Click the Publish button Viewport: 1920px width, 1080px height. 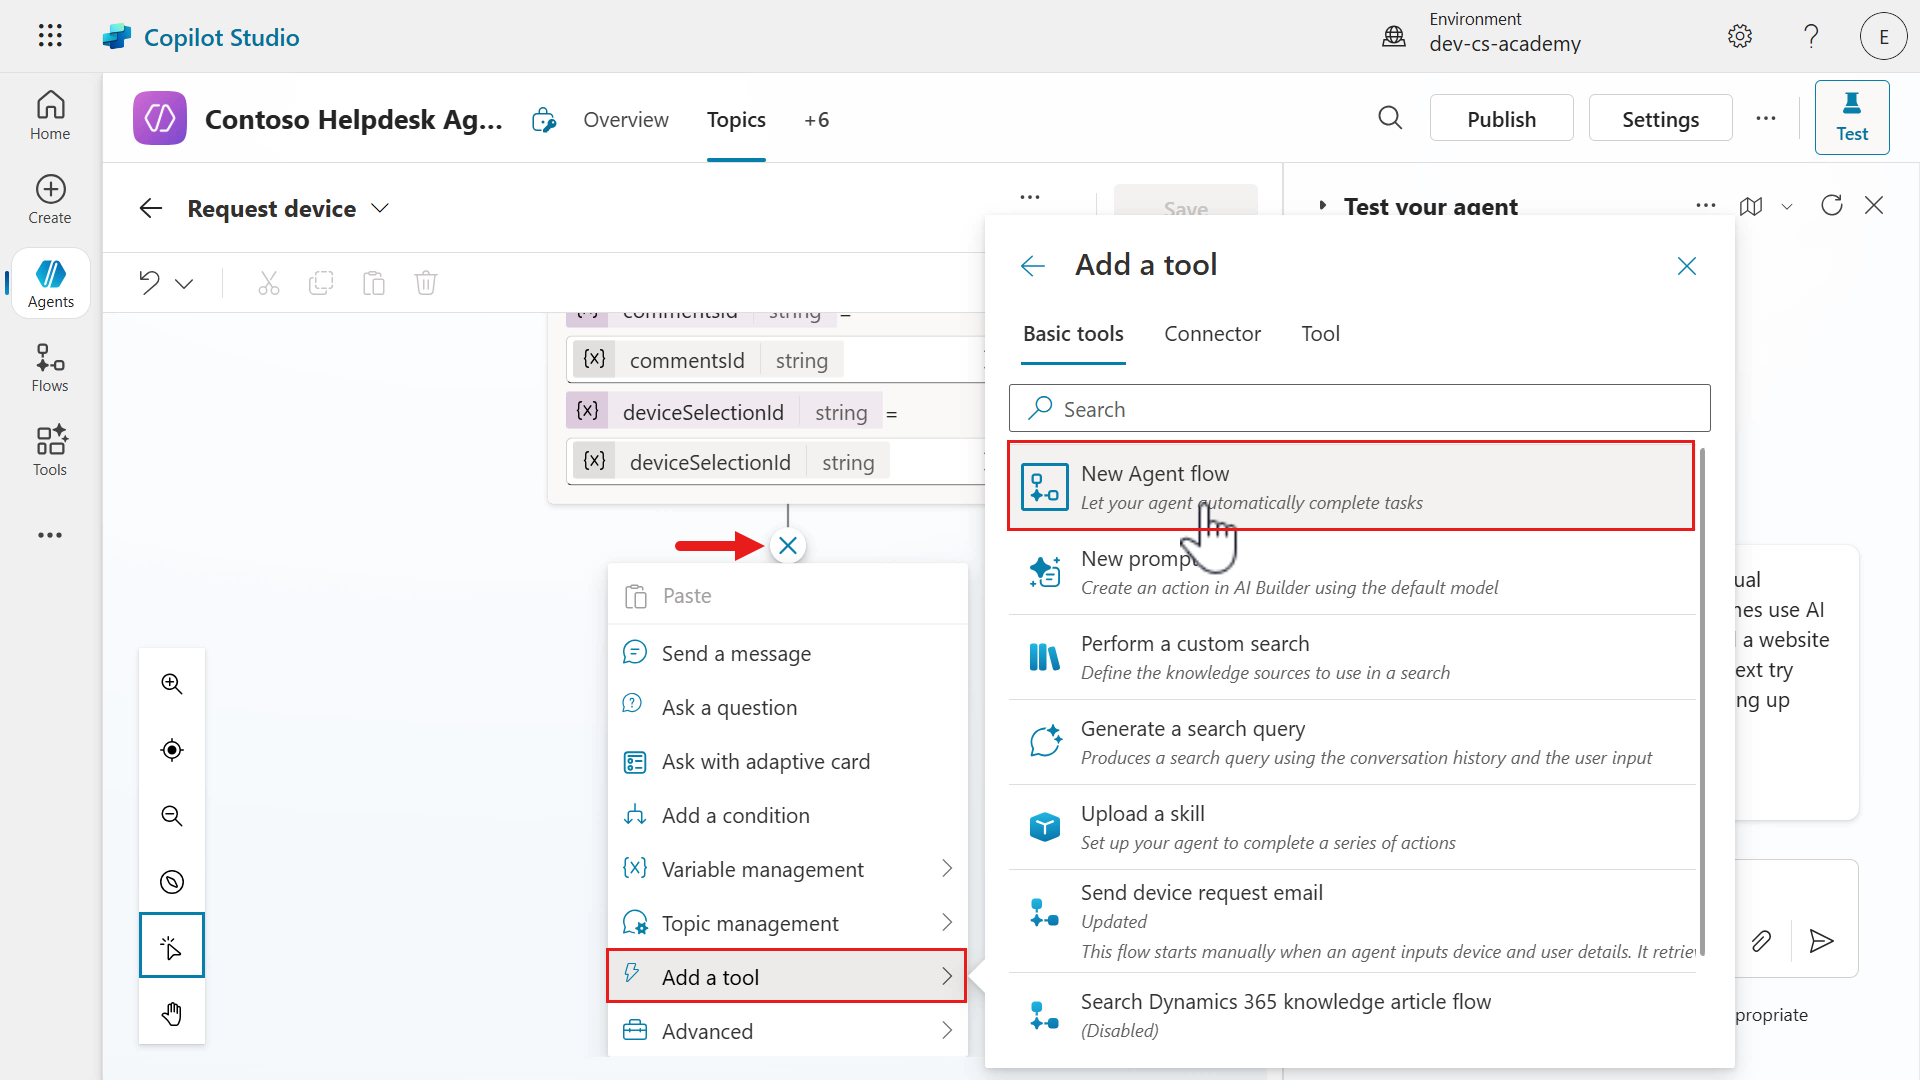[x=1501, y=119]
